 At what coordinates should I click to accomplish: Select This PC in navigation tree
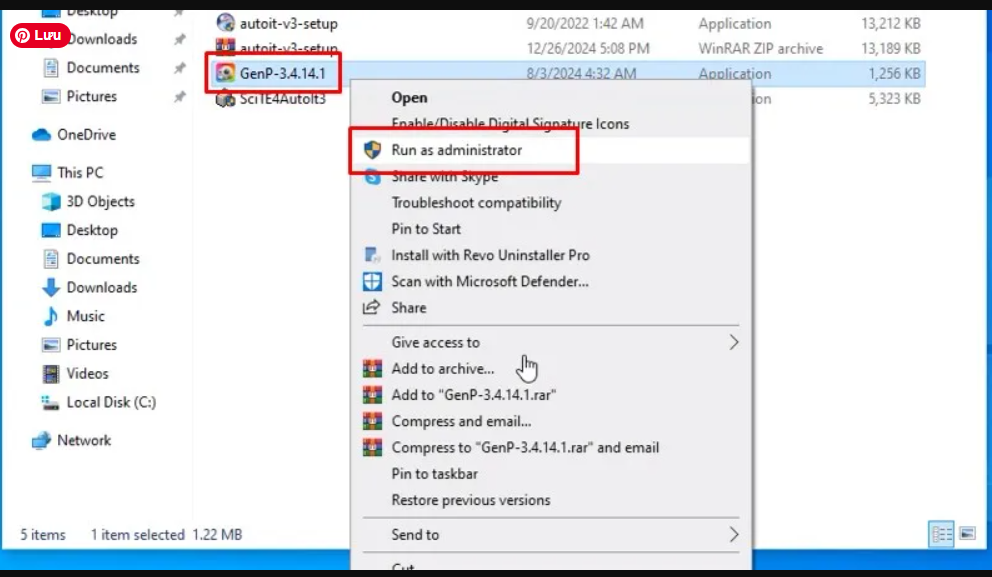pyautogui.click(x=79, y=173)
